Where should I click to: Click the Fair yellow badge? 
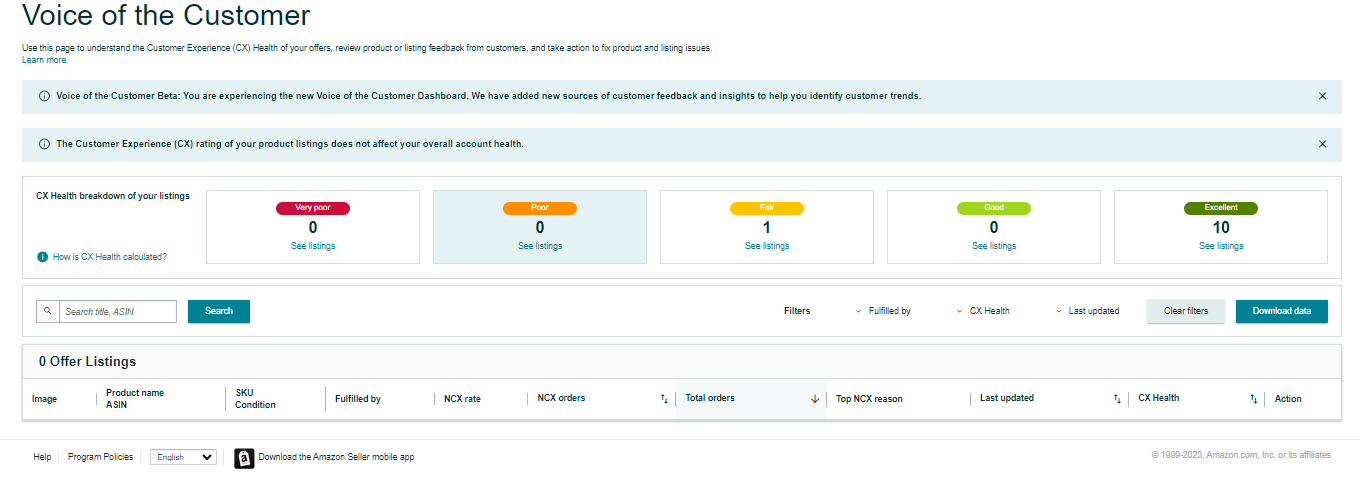pyautogui.click(x=767, y=208)
